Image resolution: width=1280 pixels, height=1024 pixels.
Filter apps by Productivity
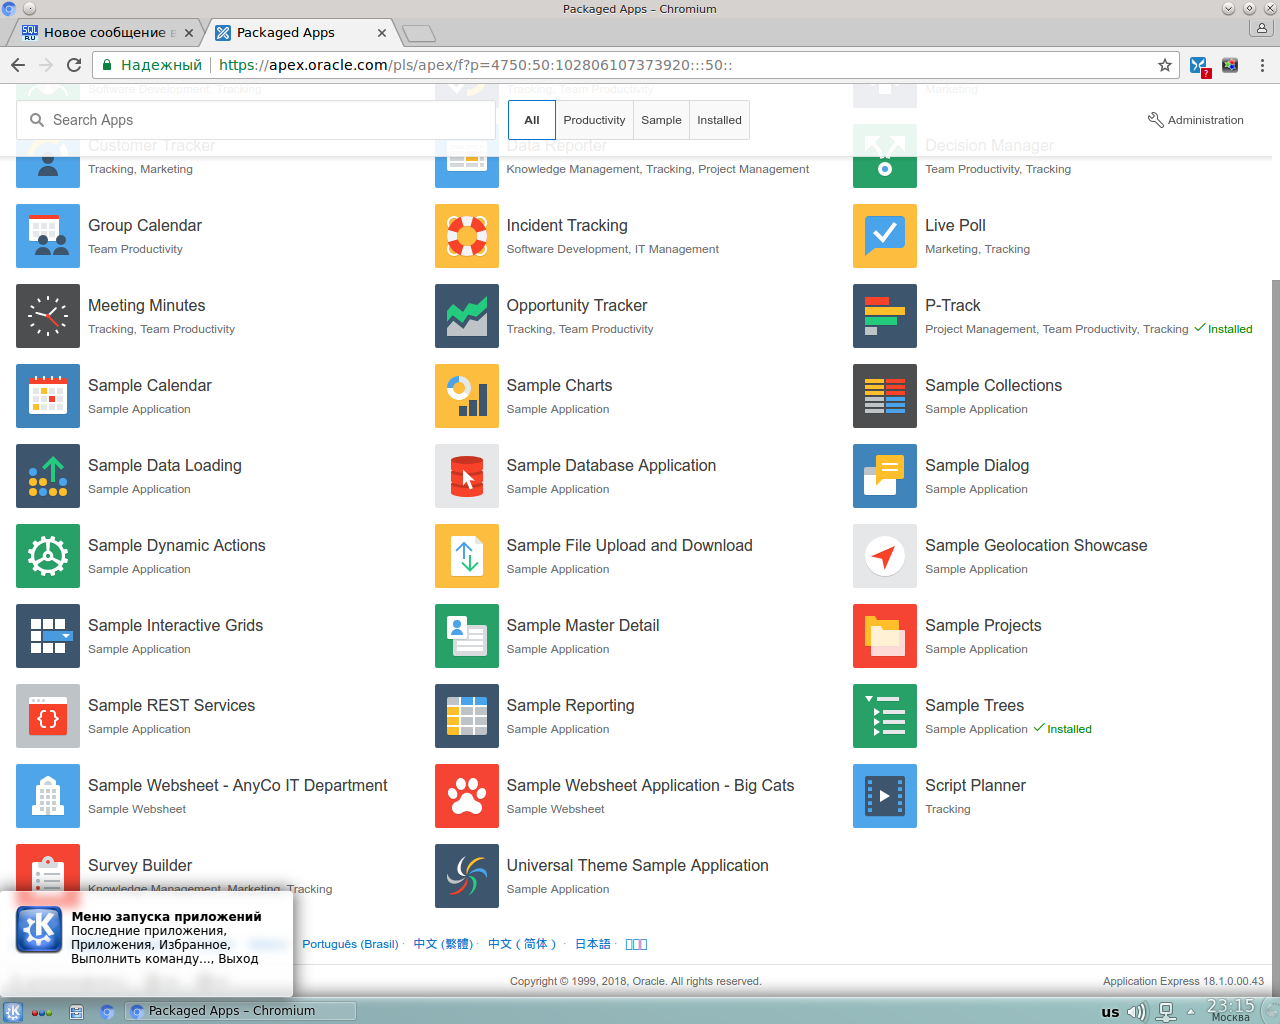tap(594, 120)
